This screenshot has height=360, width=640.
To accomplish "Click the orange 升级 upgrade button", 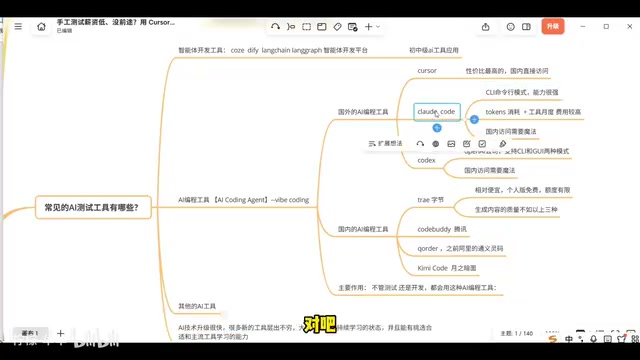I will 553,27.
